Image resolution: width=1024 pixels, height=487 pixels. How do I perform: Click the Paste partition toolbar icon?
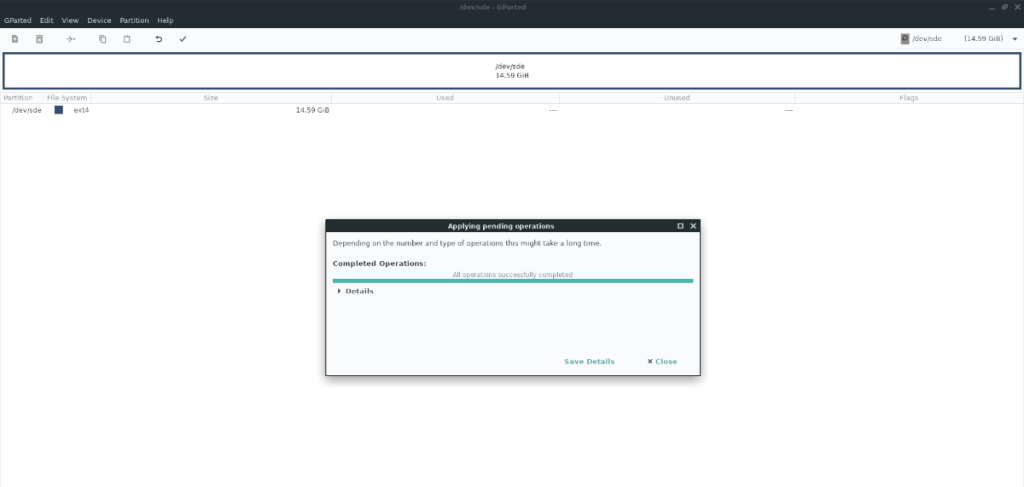(x=127, y=39)
